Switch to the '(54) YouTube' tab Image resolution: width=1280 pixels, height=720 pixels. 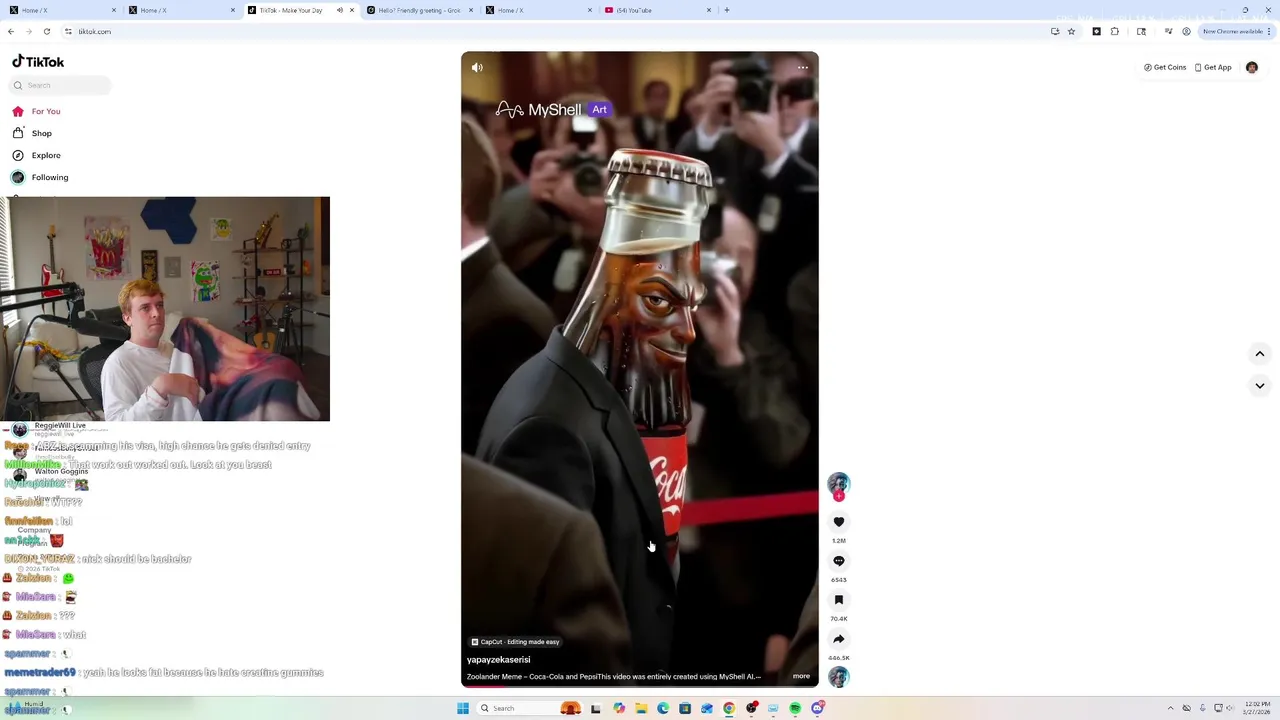tap(656, 10)
